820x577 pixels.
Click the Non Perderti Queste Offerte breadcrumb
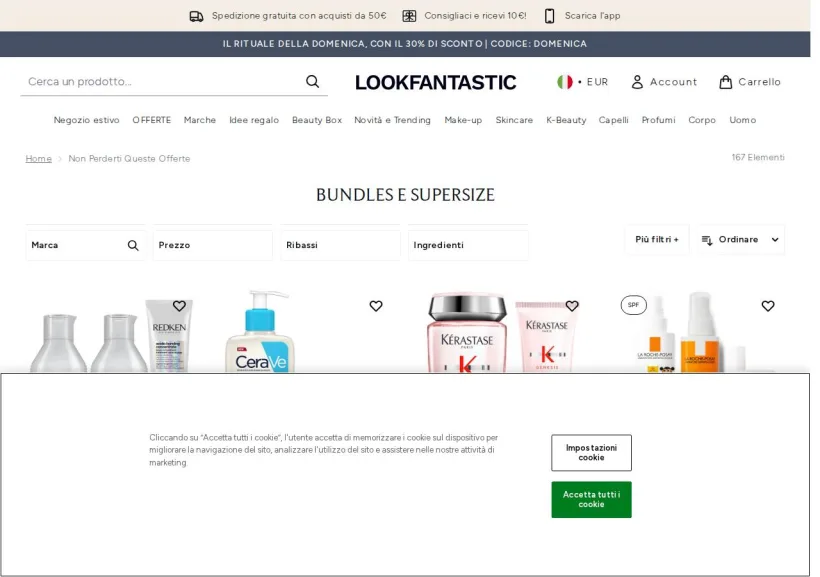(129, 159)
